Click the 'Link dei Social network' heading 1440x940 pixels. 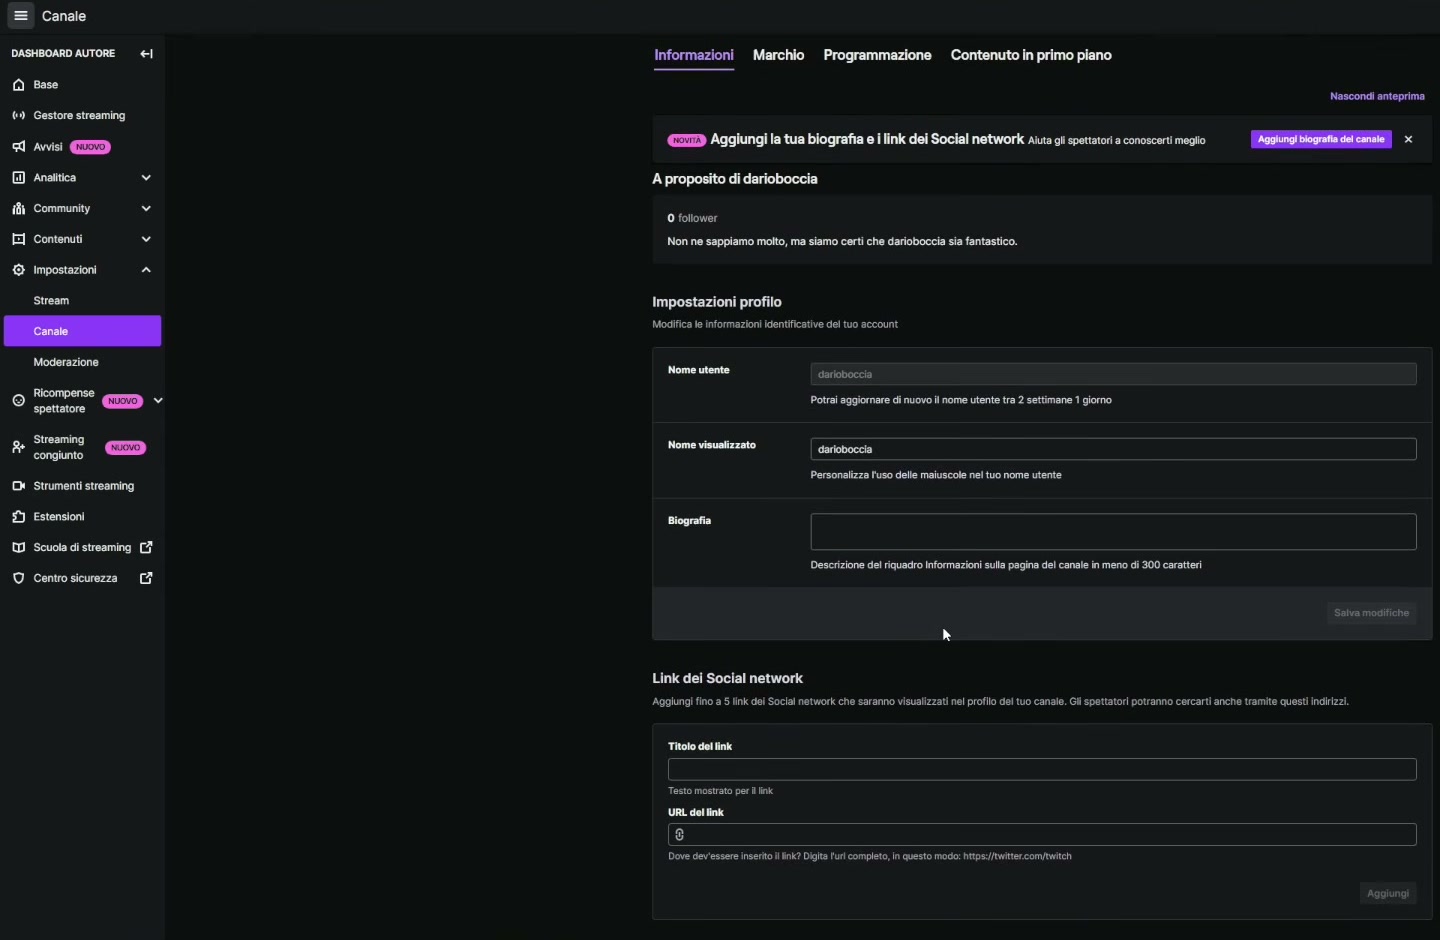click(x=727, y=678)
